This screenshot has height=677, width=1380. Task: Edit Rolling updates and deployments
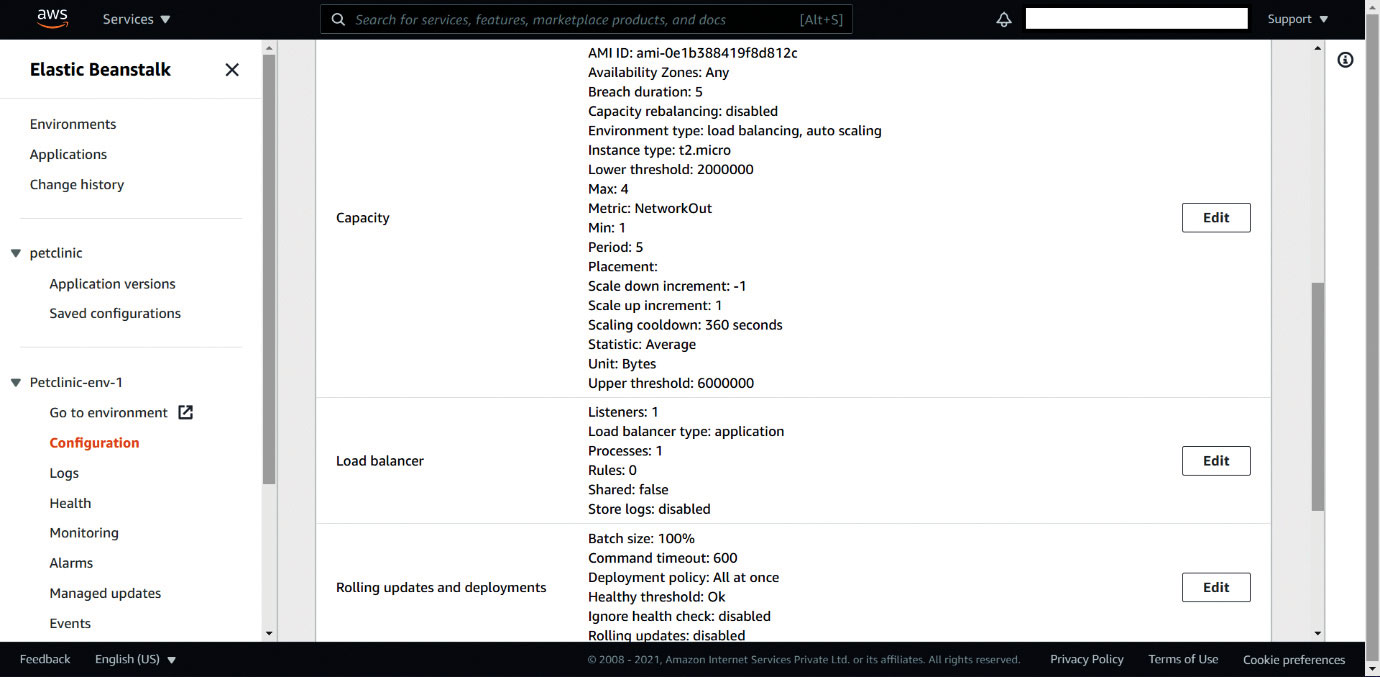1215,587
